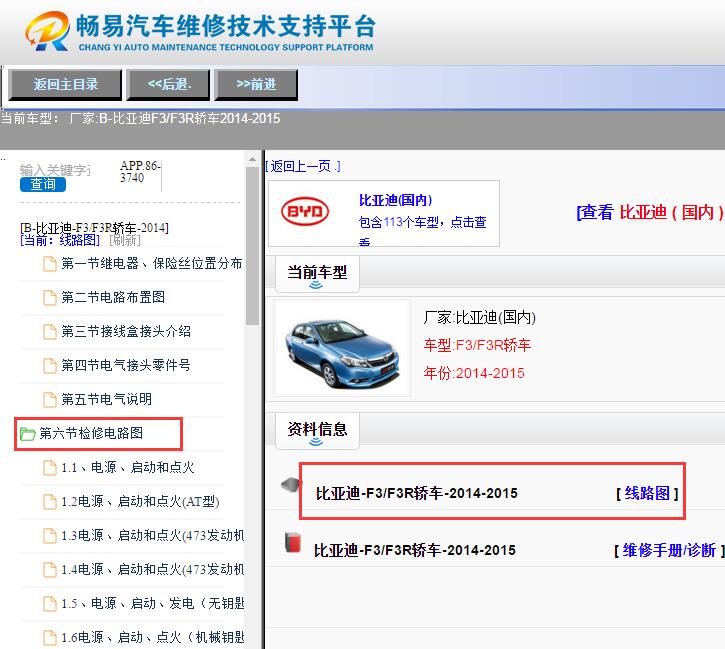The height and width of the screenshot is (649, 725).
Task: Click the 包含113个车型 link
Action: [423, 223]
